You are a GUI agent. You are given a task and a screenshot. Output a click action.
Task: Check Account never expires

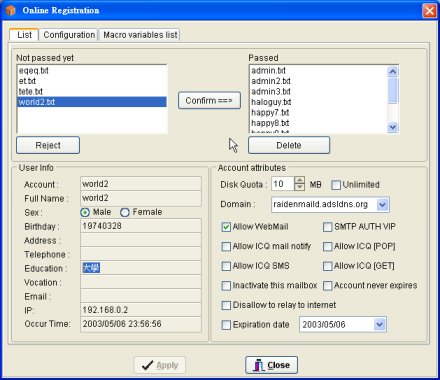328,286
